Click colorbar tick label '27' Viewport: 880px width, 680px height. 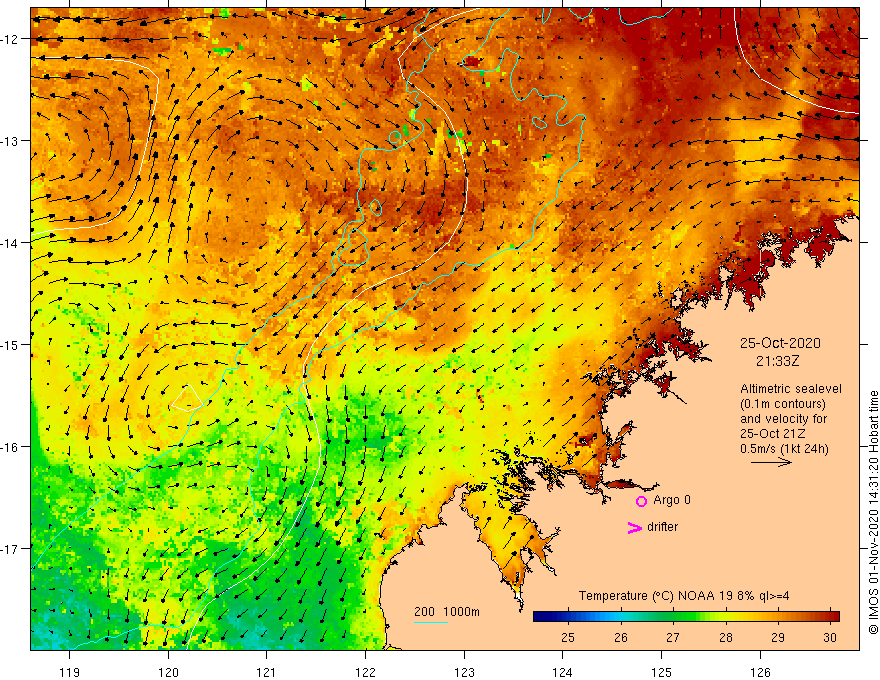pos(673,637)
